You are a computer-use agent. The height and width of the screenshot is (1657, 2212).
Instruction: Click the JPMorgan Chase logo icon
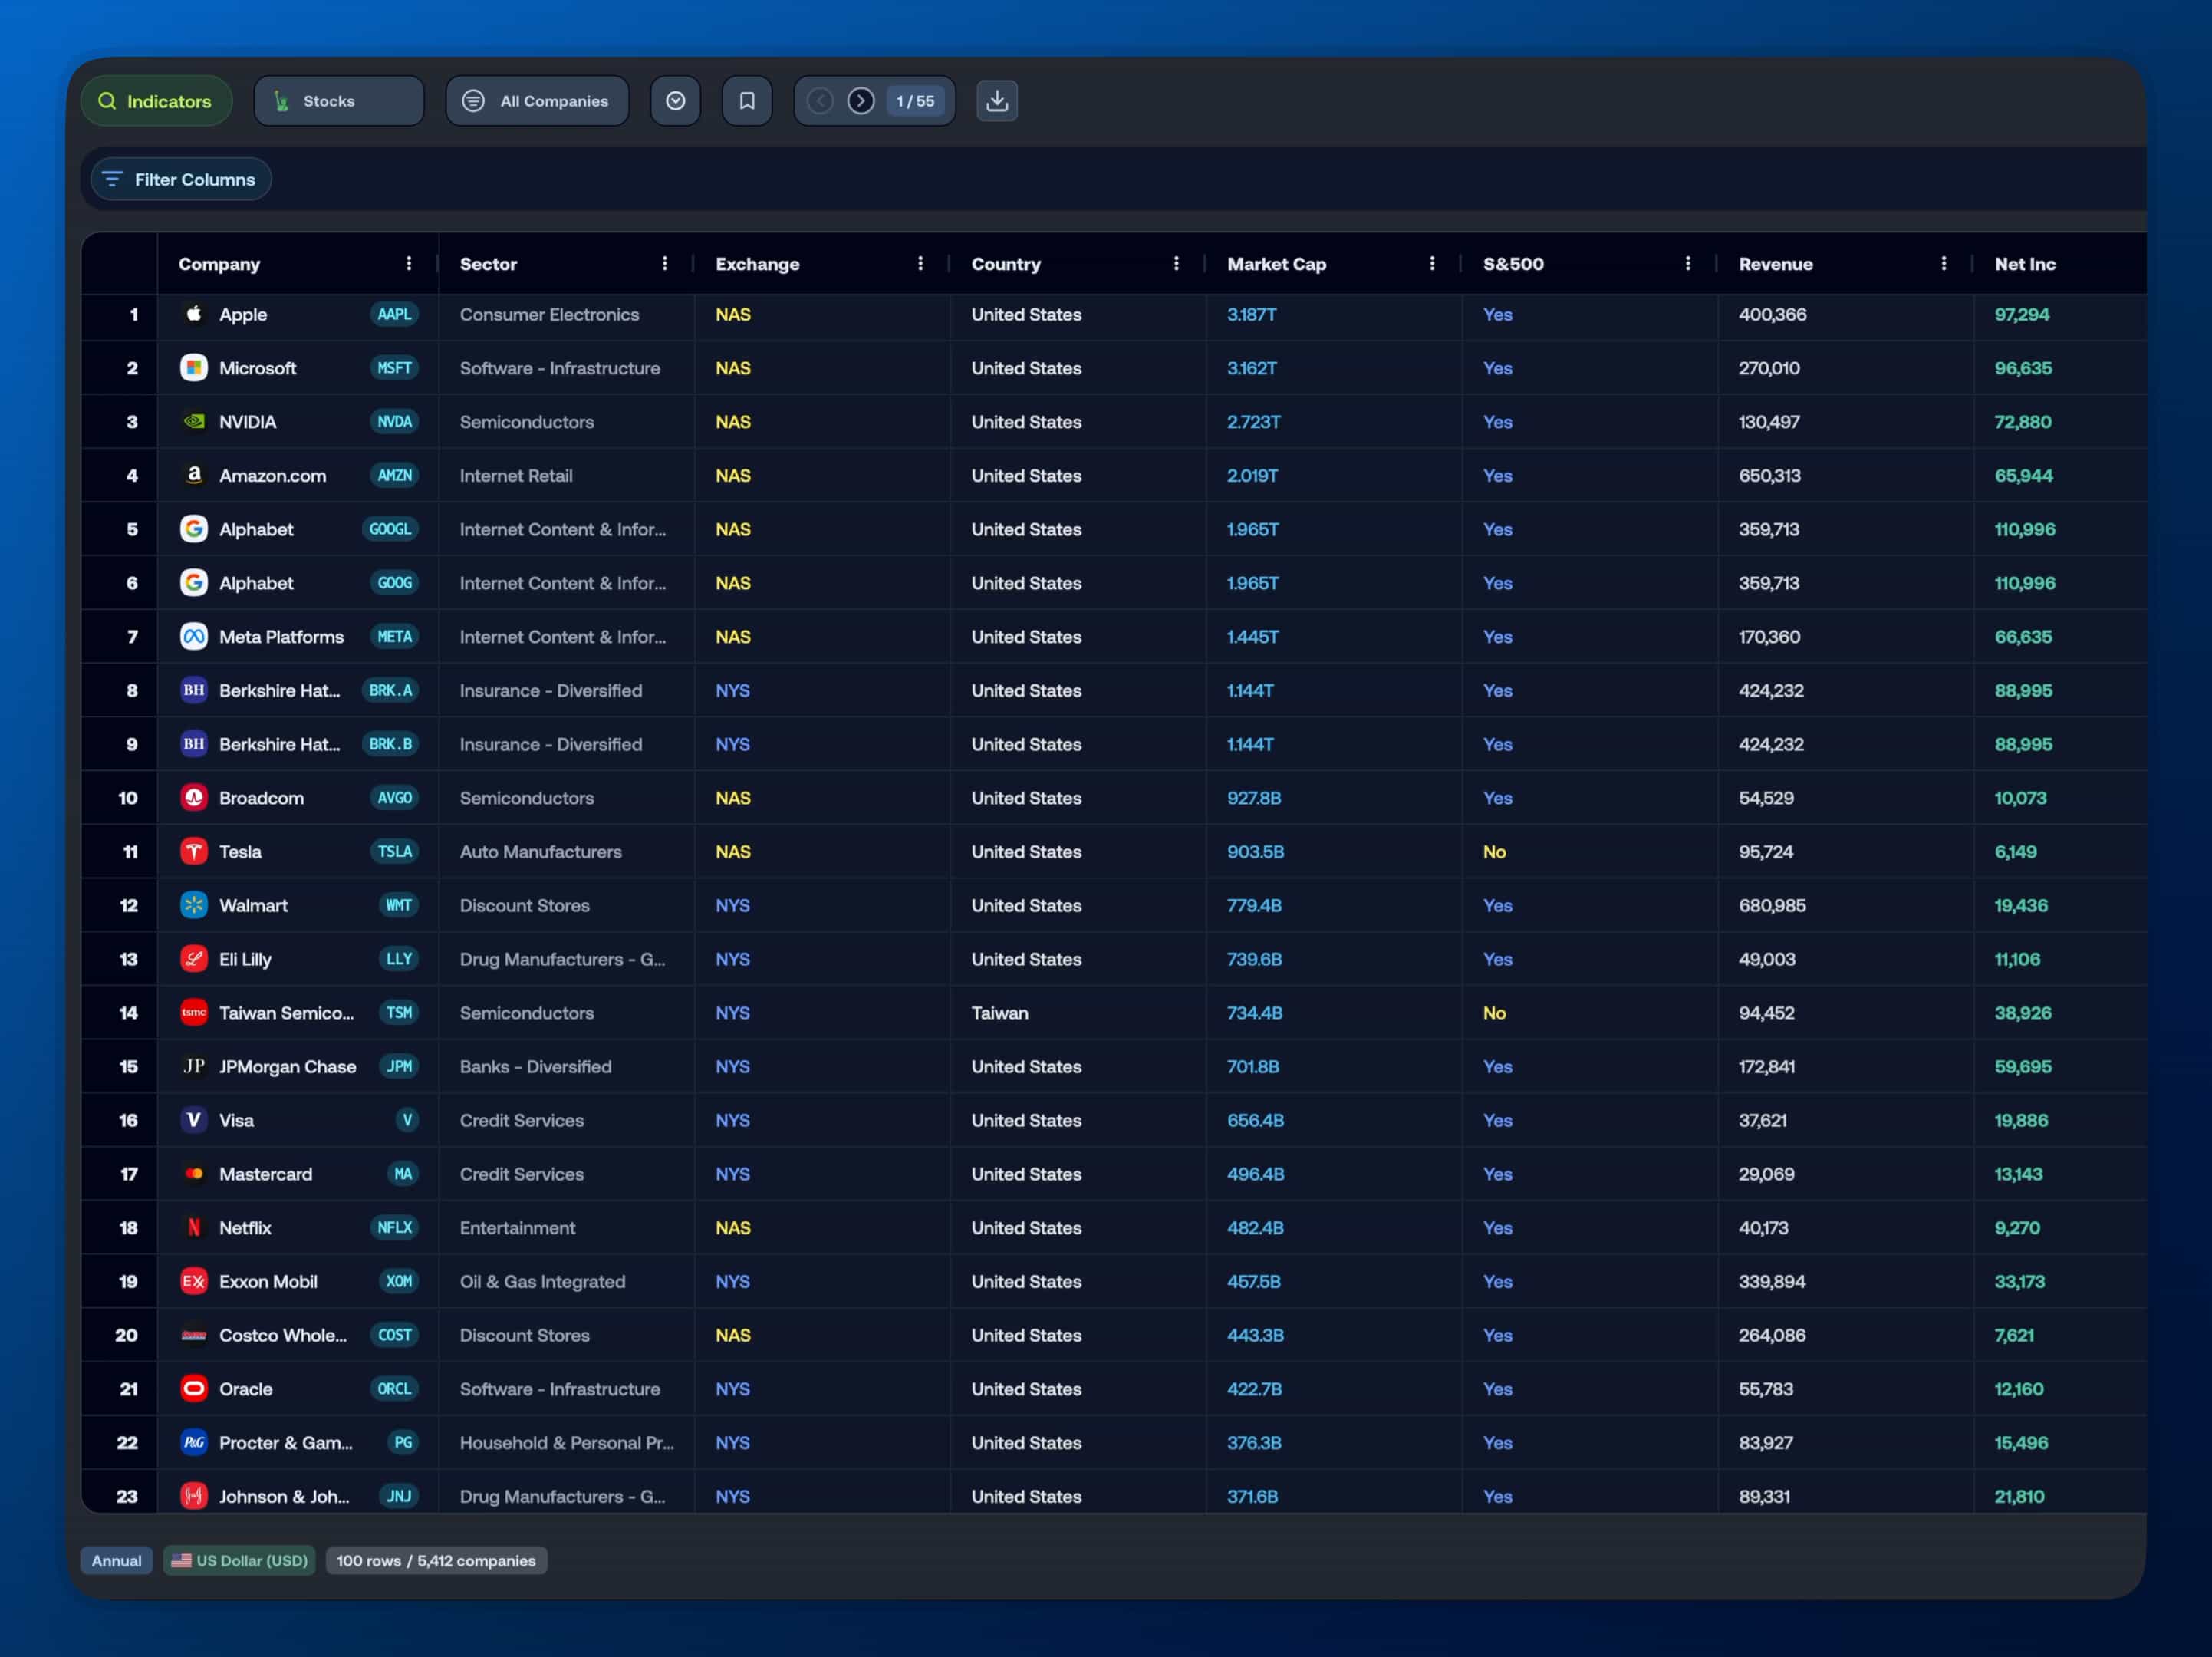(194, 1067)
